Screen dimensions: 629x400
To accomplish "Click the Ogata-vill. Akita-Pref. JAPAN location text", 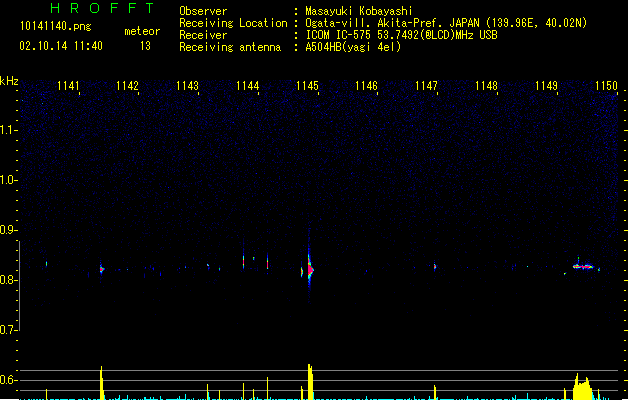I will (446, 23).
